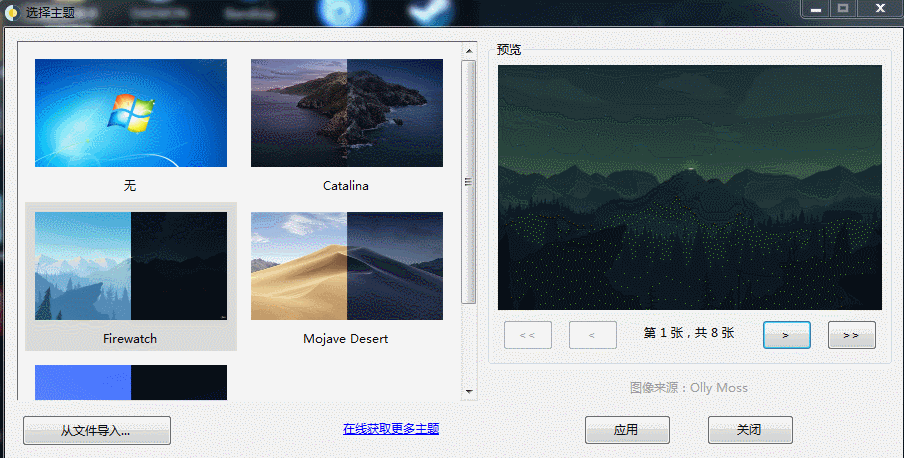Choose the Catalina theme thumbnail
The width and height of the screenshot is (904, 458).
[346, 113]
